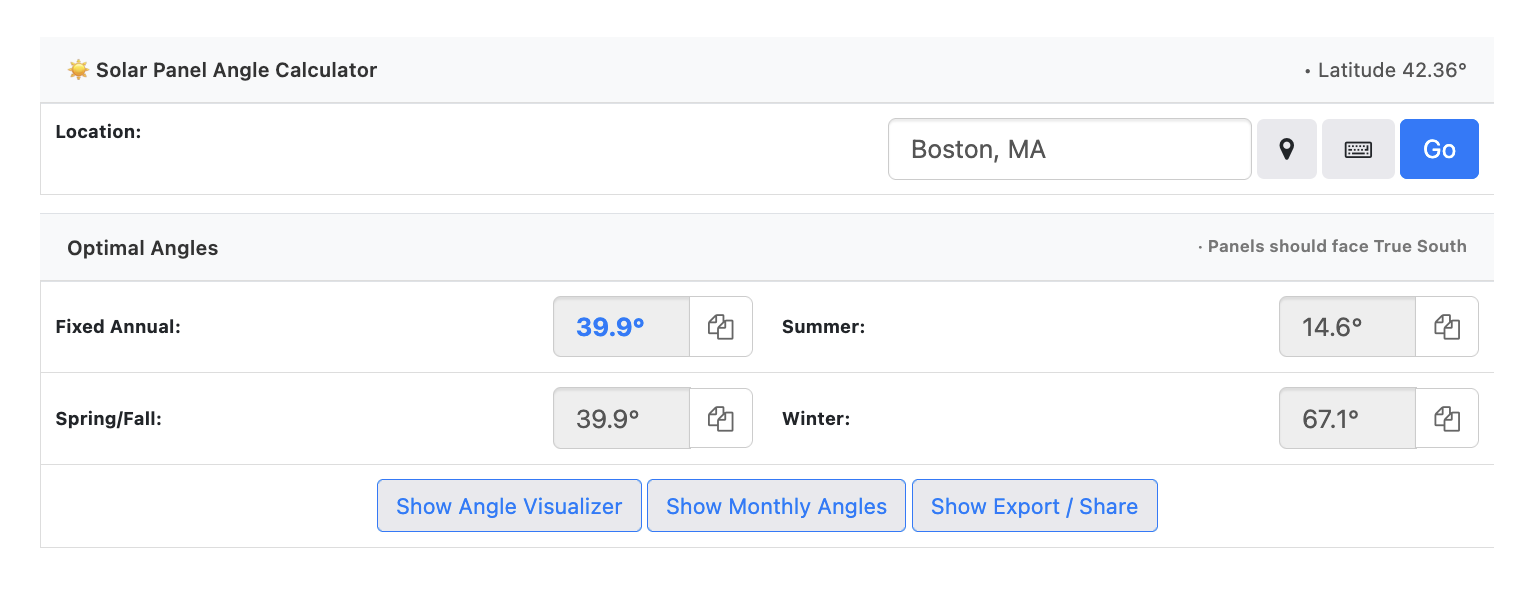The width and height of the screenshot is (1526, 590).
Task: Click the Optimal Angles section header
Action: pyautogui.click(x=143, y=248)
